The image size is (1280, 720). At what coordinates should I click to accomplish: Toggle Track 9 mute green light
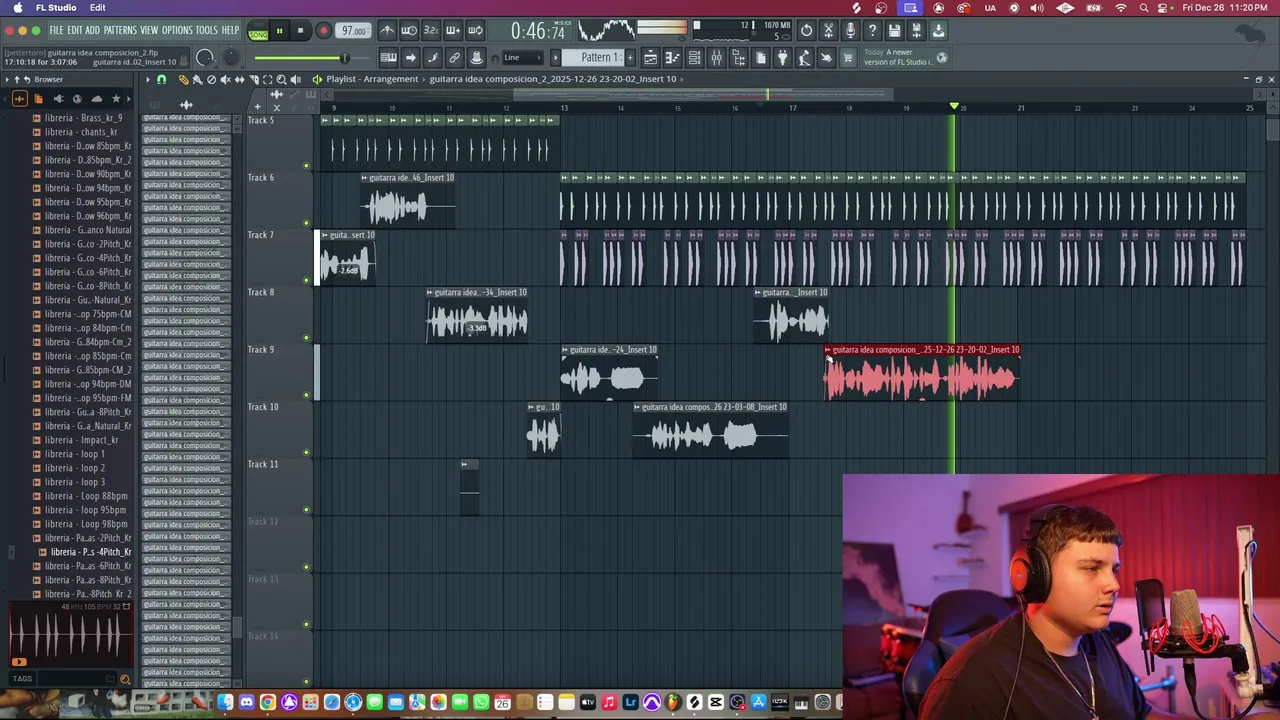pyautogui.click(x=306, y=395)
